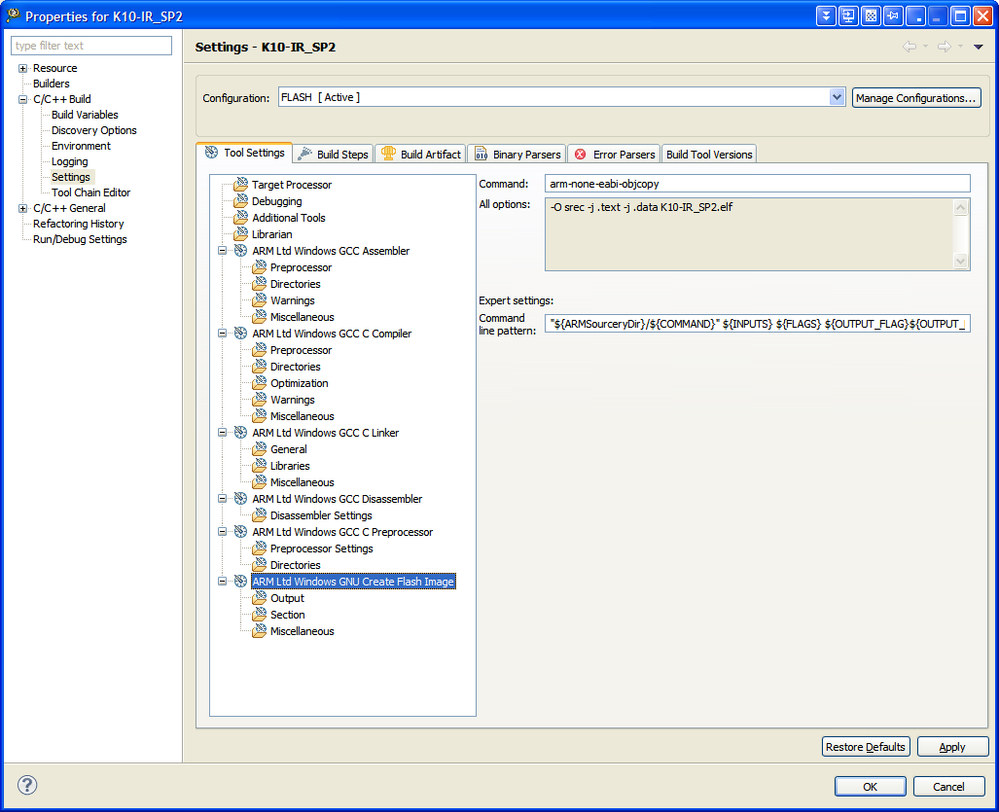This screenshot has width=999, height=812.
Task: Collapse the C/C++ Build tree node
Action: tap(23, 99)
